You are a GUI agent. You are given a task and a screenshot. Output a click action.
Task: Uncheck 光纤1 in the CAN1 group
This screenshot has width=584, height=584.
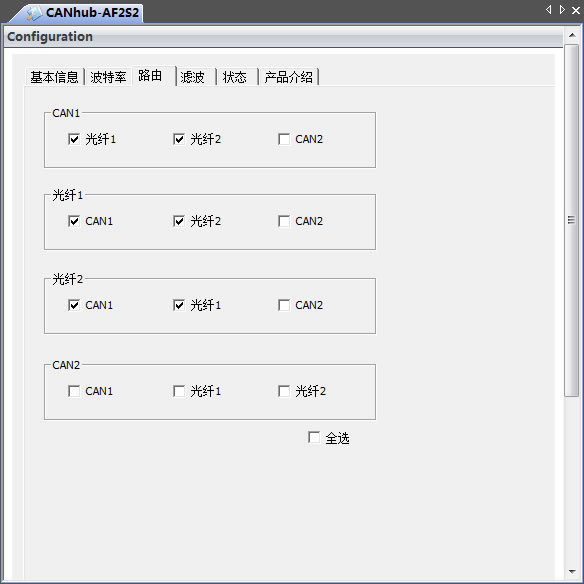coord(74,139)
